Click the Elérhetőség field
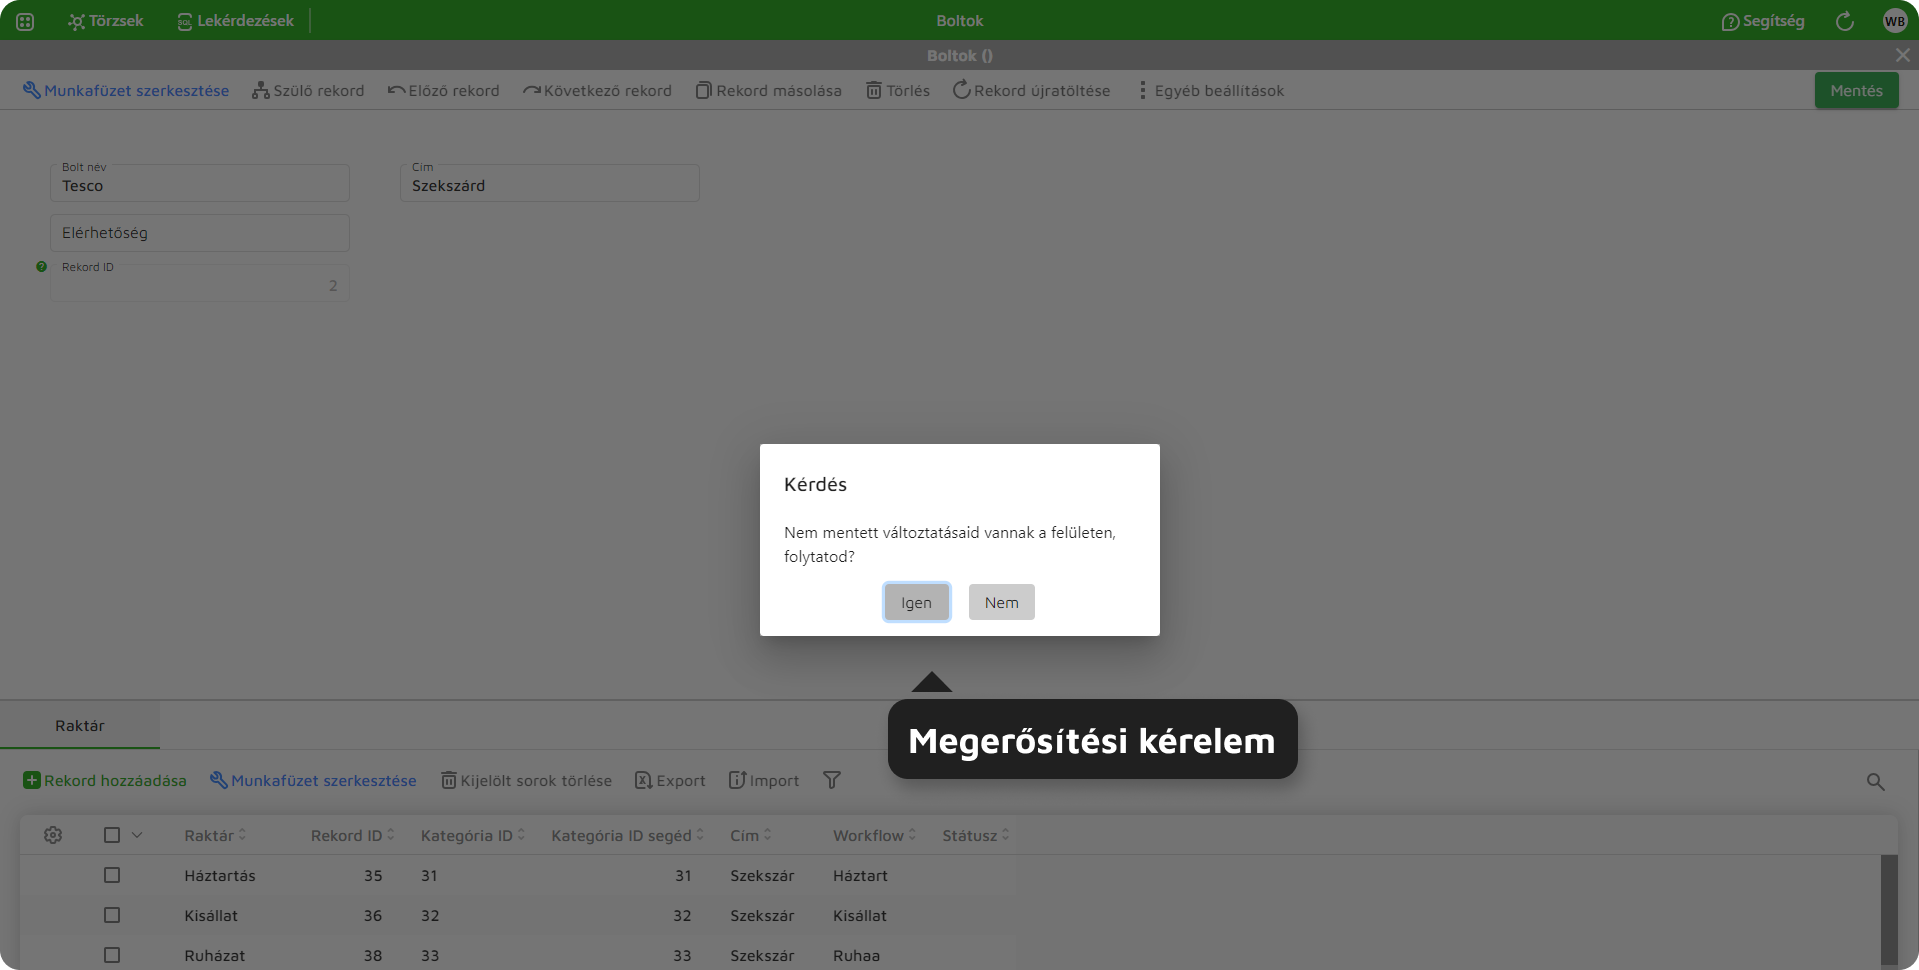 click(x=200, y=233)
